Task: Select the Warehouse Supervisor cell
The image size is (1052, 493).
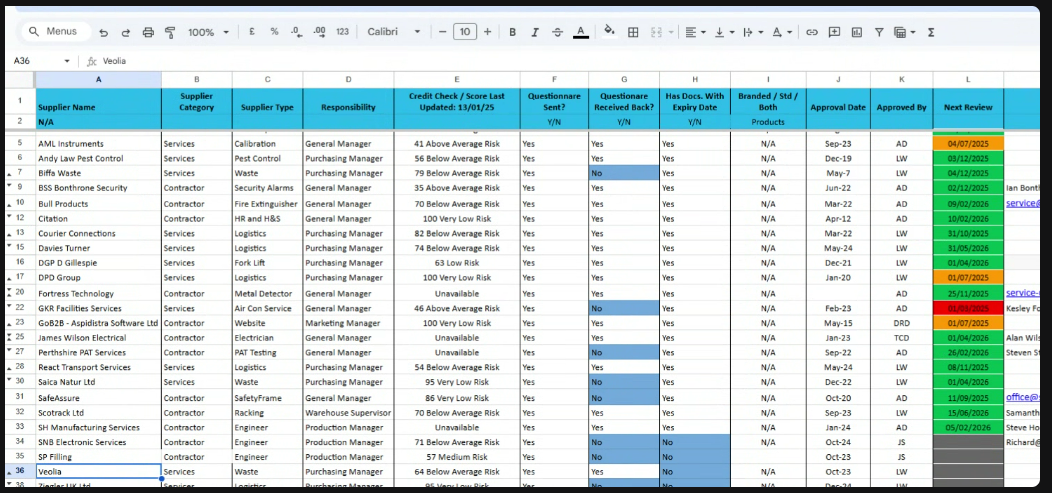Action: click(348, 413)
